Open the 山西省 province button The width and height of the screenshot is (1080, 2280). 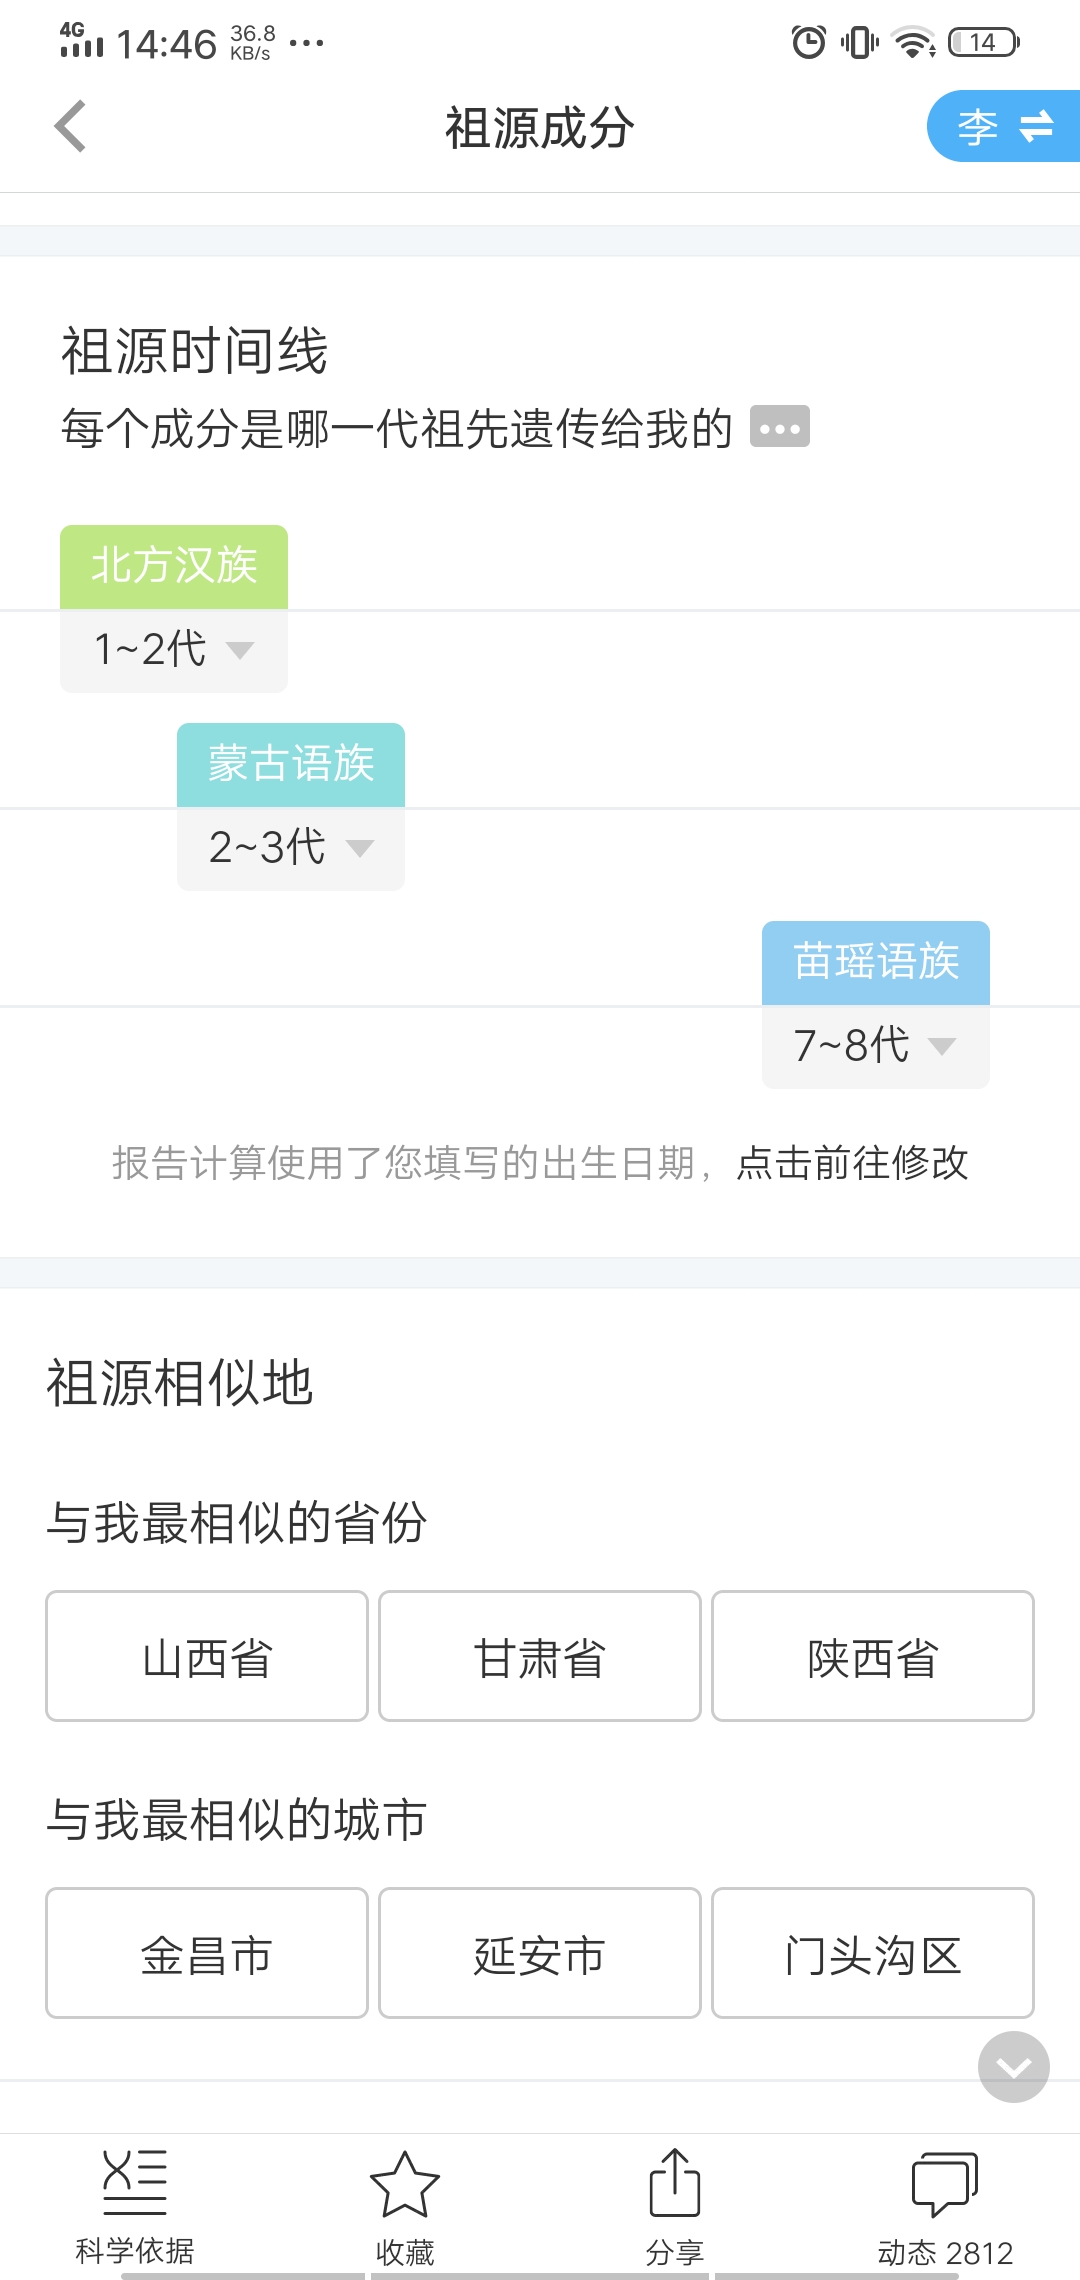coord(207,1656)
